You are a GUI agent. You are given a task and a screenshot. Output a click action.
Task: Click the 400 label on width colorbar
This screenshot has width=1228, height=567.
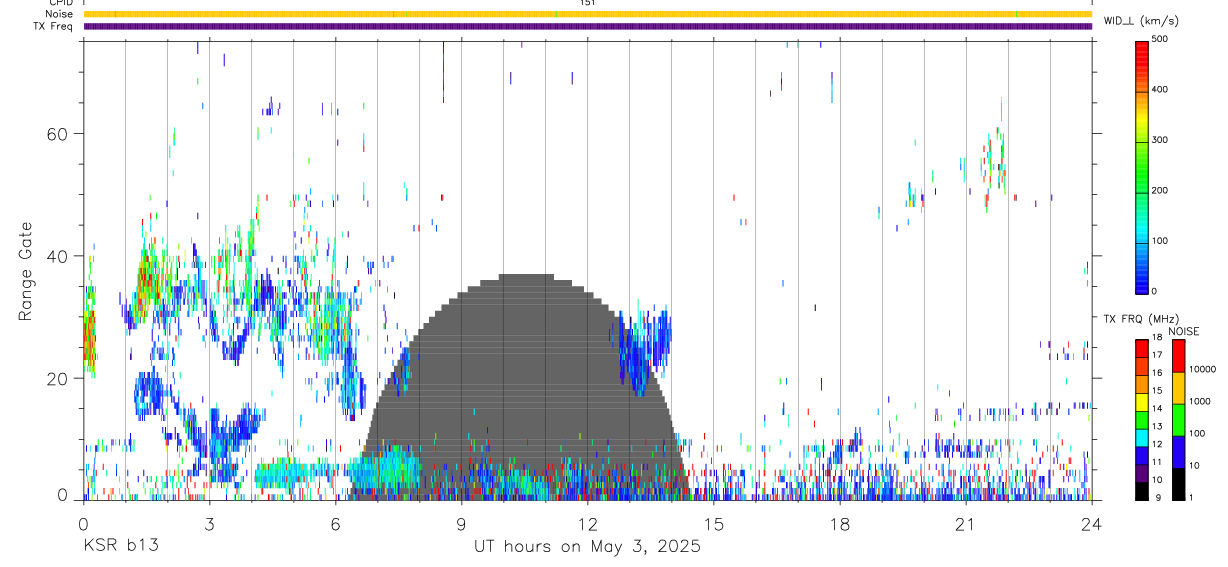pyautogui.click(x=1160, y=89)
